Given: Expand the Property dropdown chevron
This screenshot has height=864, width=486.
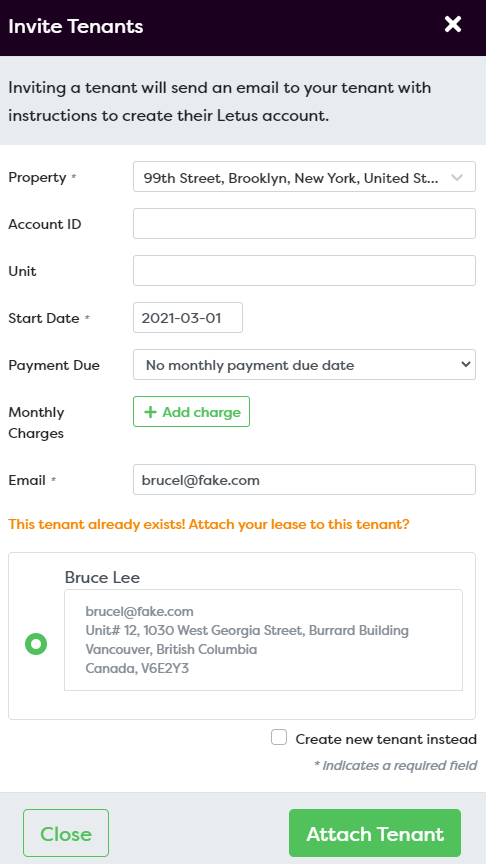Looking at the screenshot, I should [457, 177].
